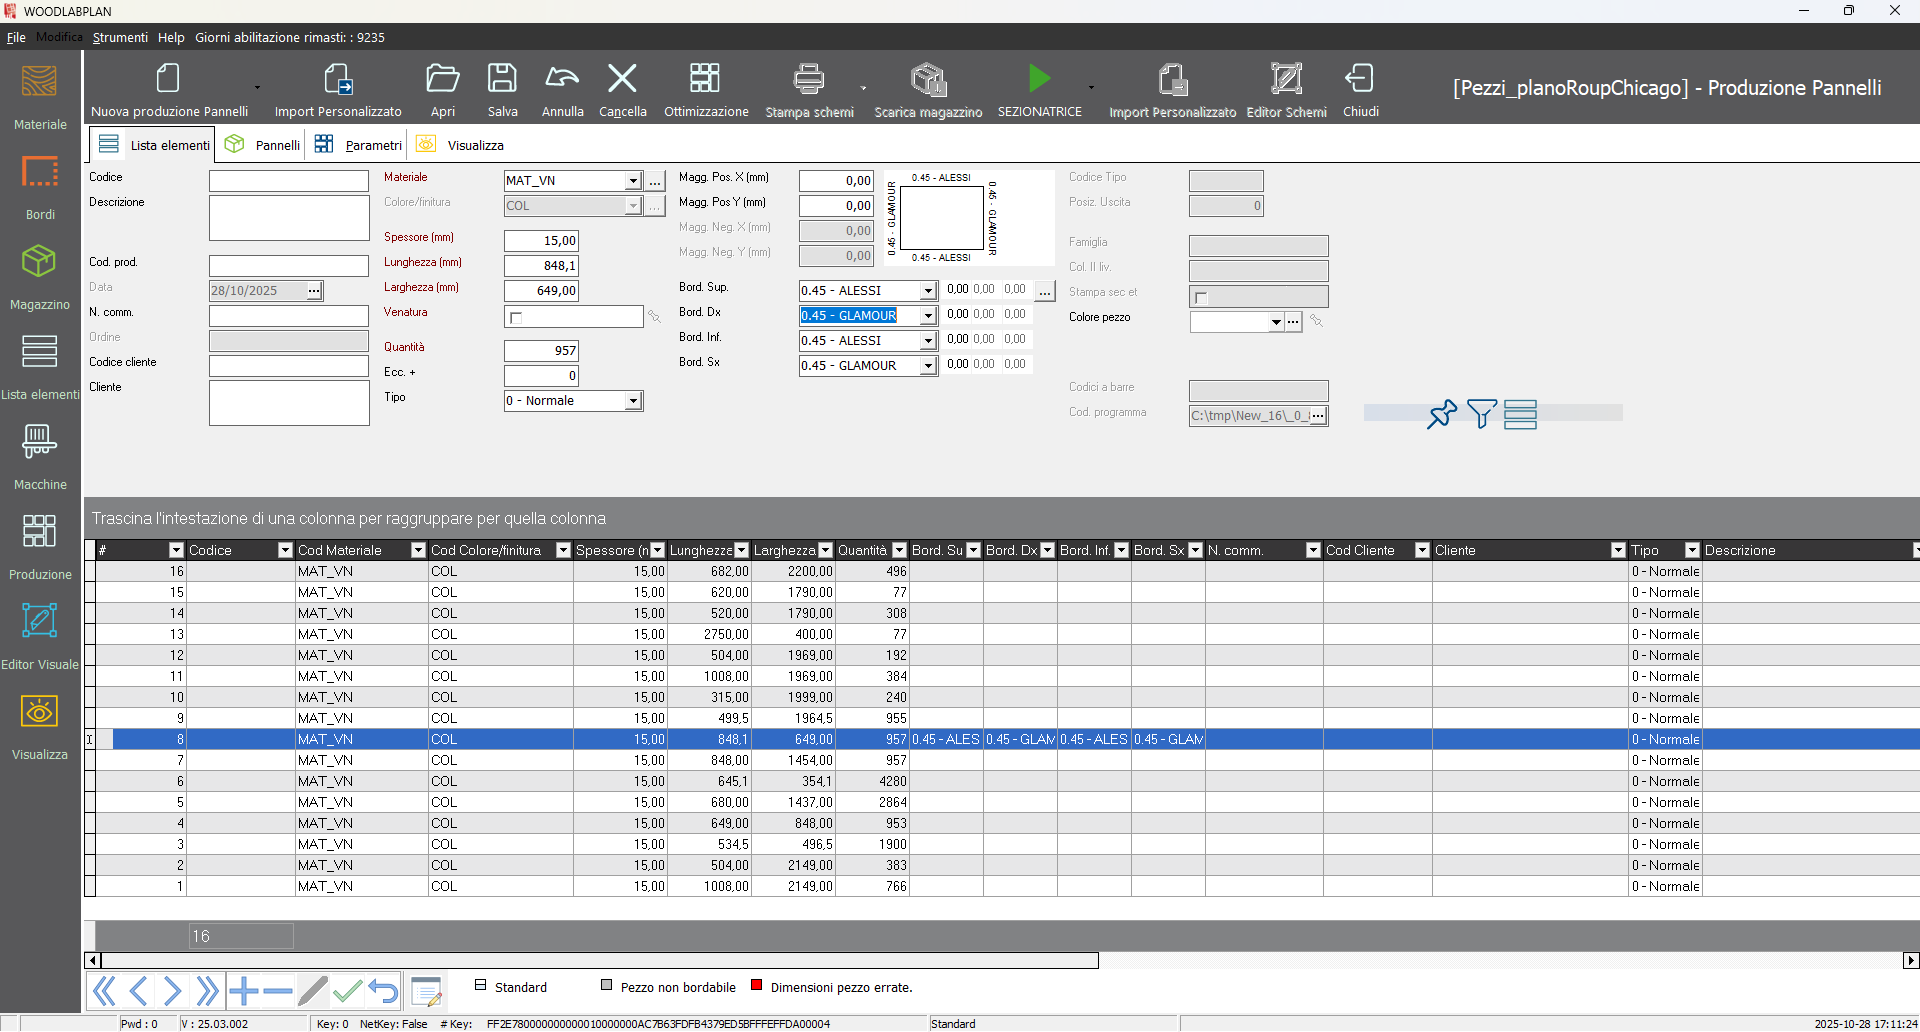Expand the Bord. Sup. ALESSI dropdown
1920x1032 pixels.
tap(928, 291)
